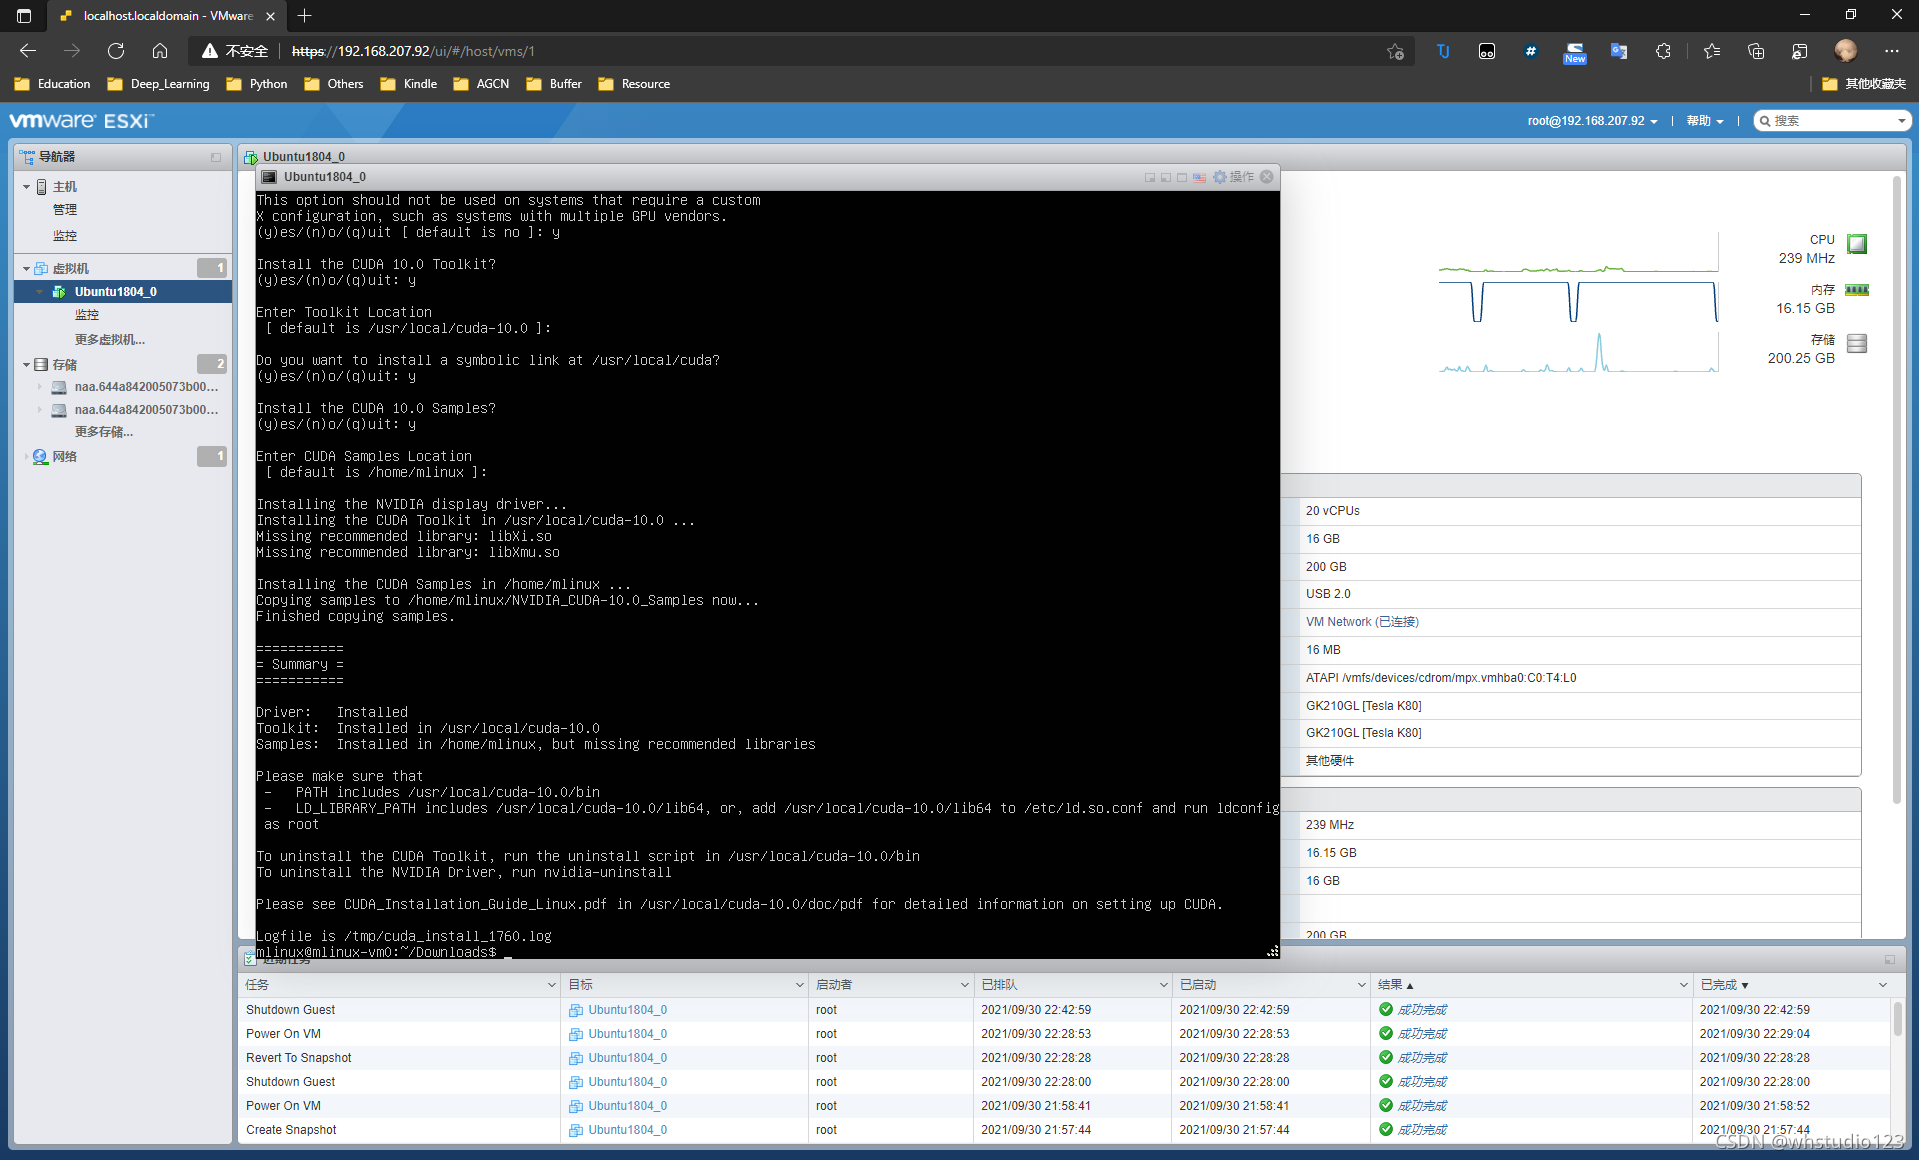Open the Collections icon in browser toolbar

coord(1756,51)
